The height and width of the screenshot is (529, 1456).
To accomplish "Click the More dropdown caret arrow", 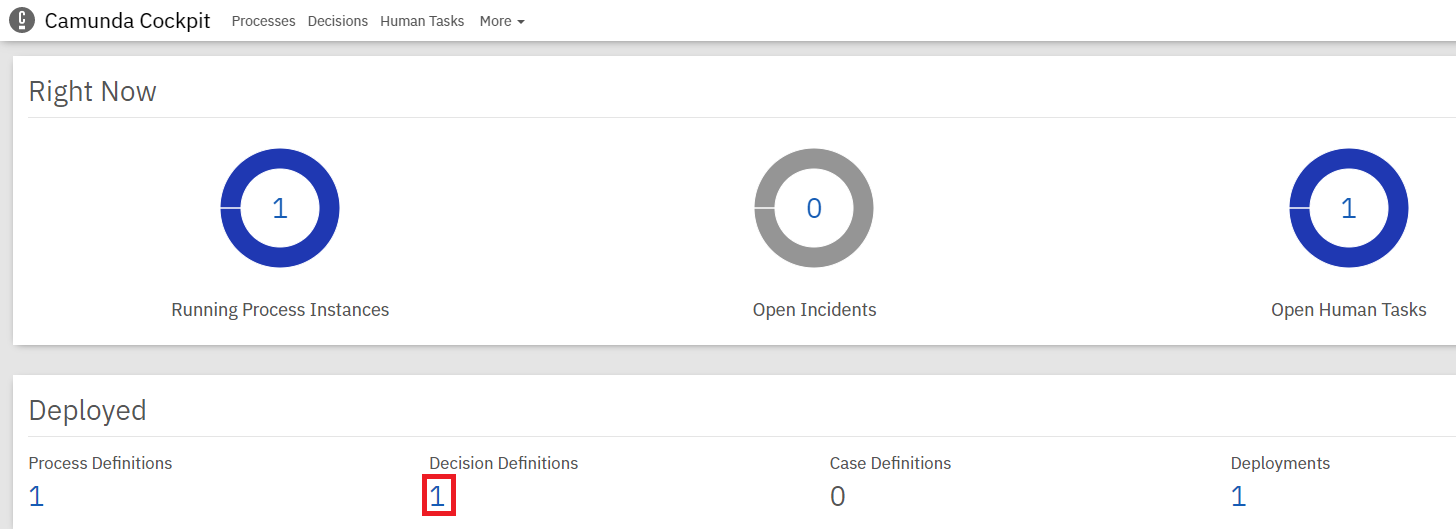I will pyautogui.click(x=521, y=22).
